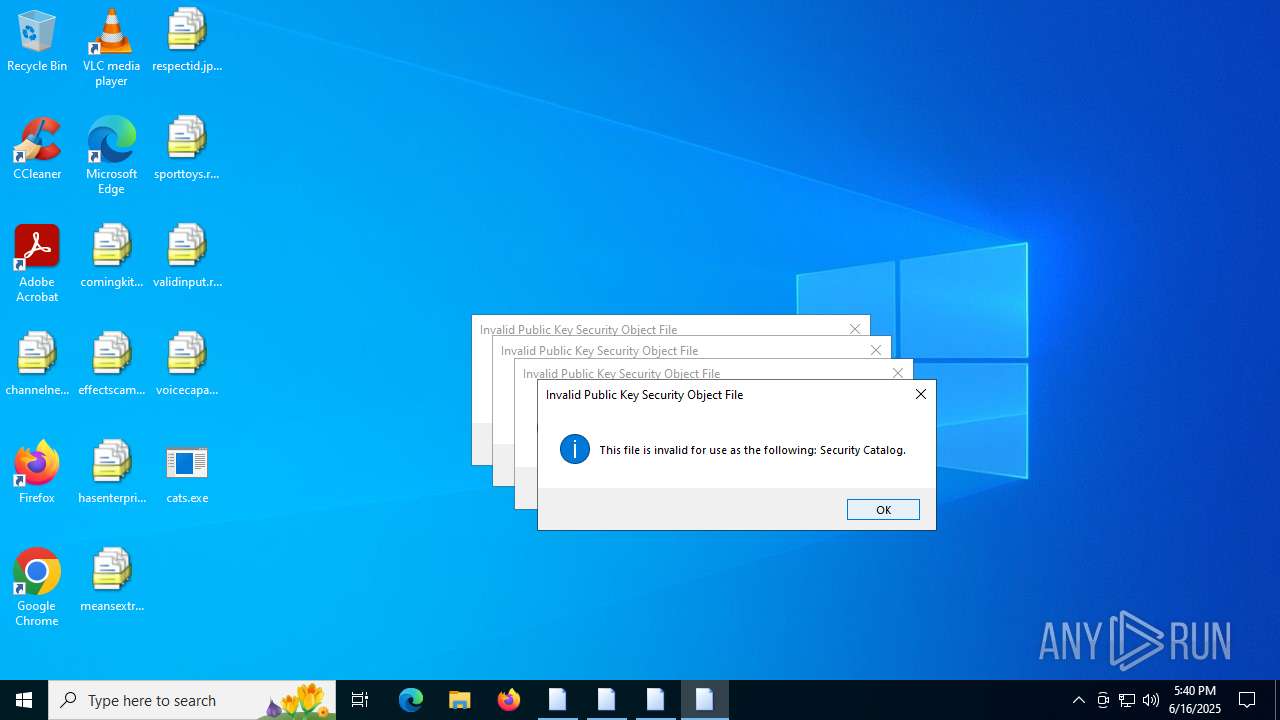Open File Explorer from the taskbar
This screenshot has width=1280, height=720.
[x=460, y=700]
